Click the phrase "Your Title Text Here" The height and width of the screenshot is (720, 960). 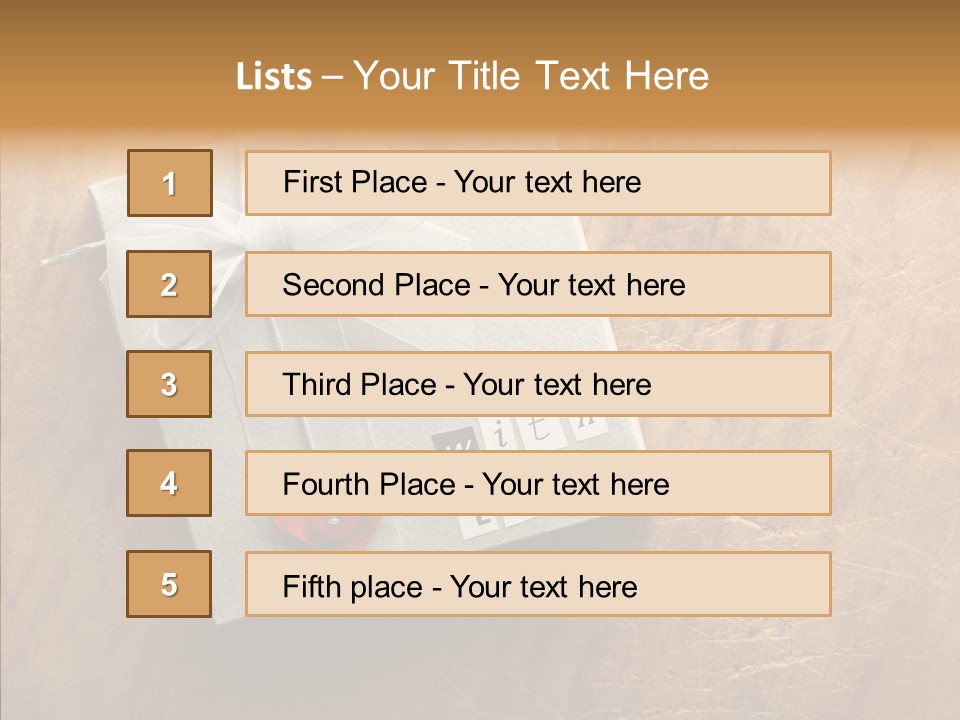tap(531, 76)
